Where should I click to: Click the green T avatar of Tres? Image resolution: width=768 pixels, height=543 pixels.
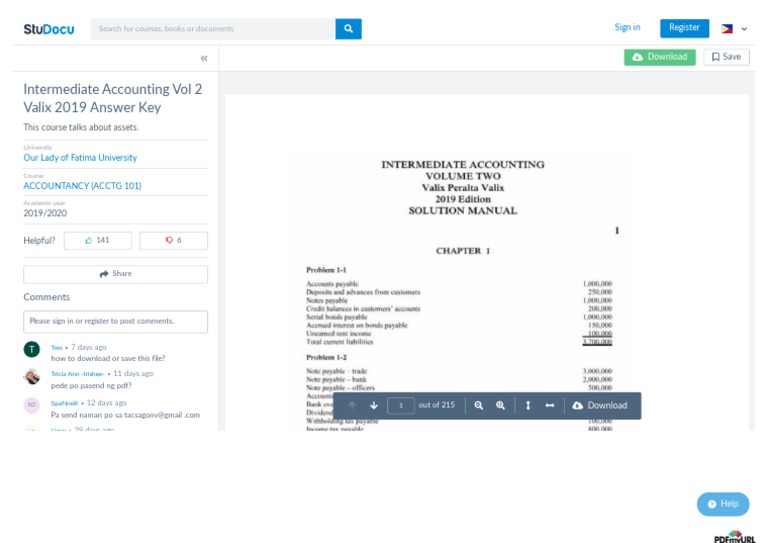click(x=32, y=350)
